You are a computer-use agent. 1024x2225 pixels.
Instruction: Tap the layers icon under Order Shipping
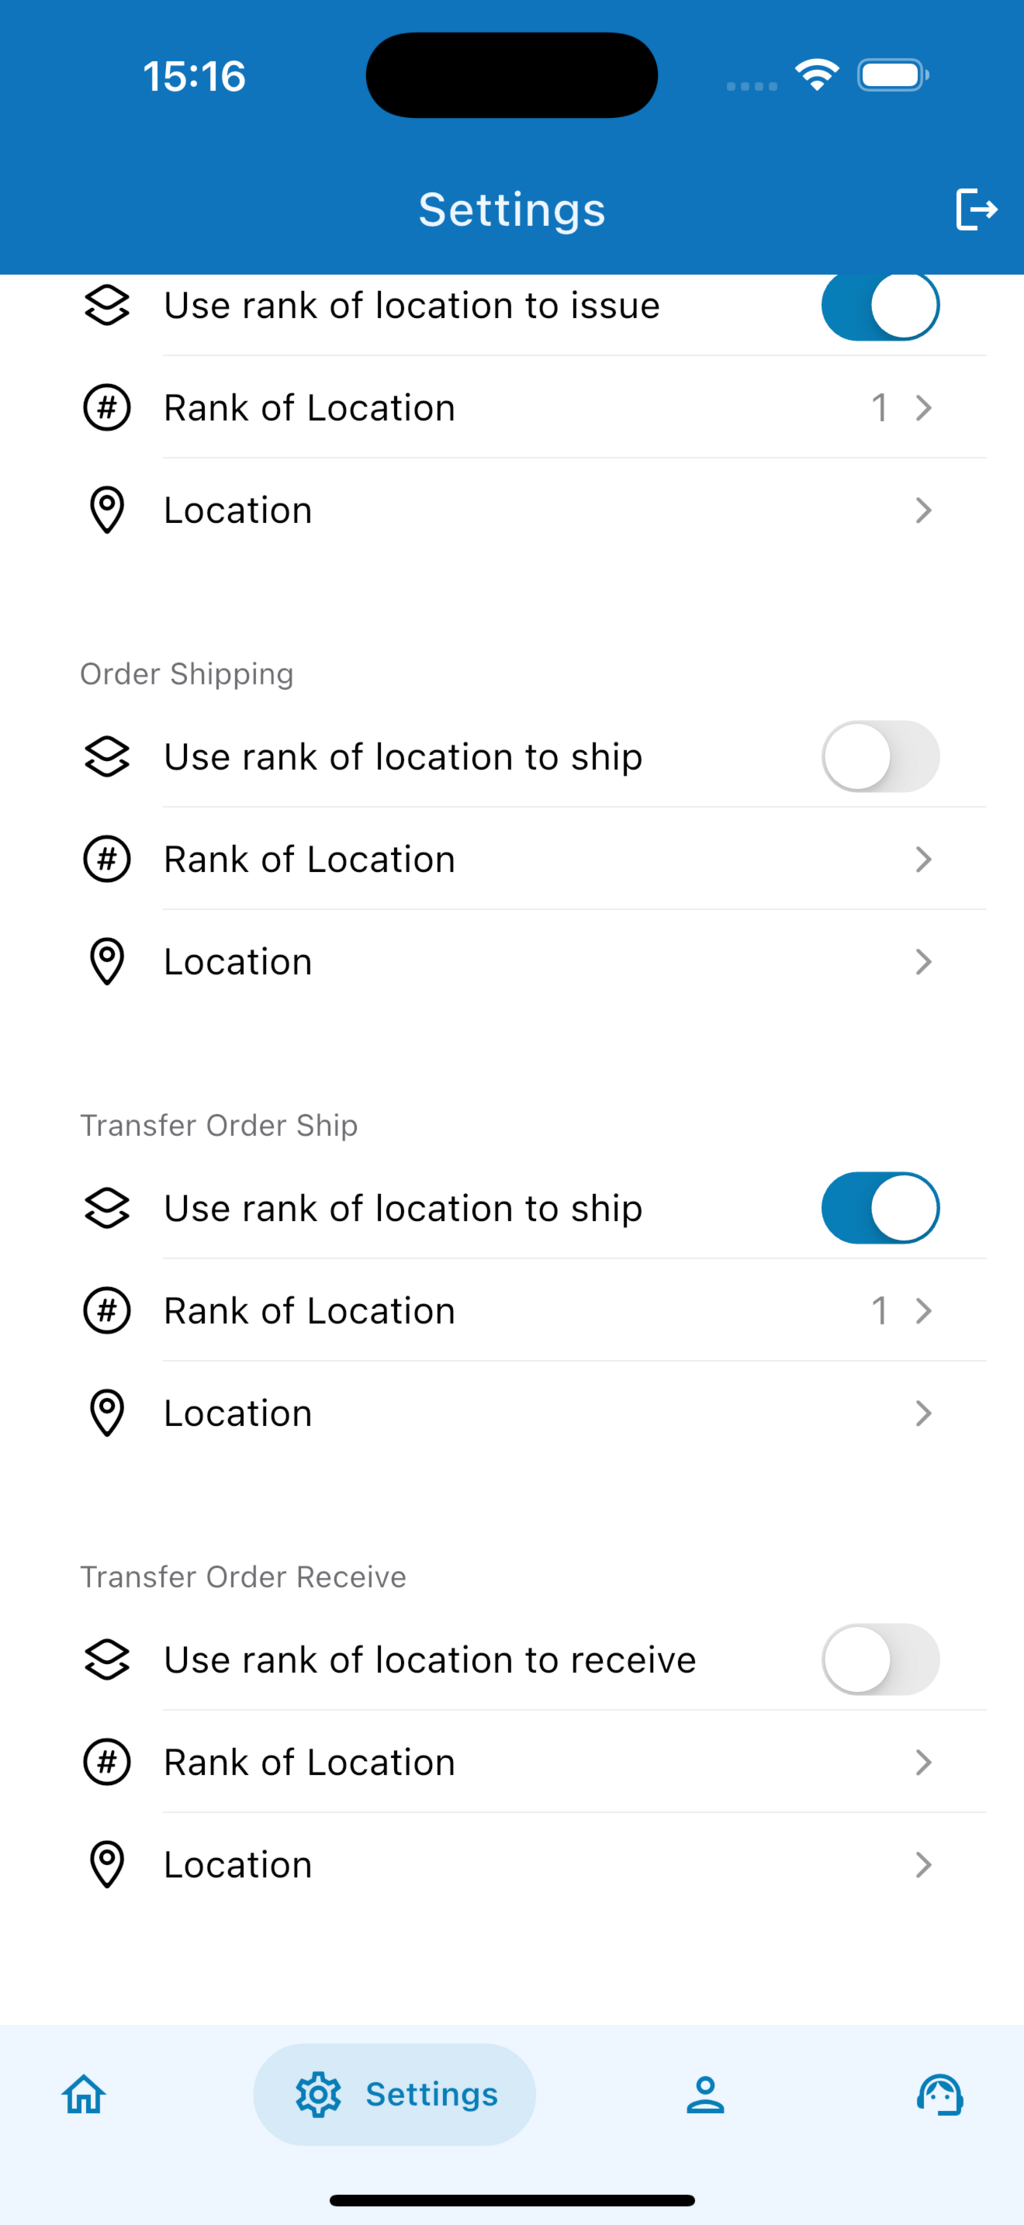click(107, 757)
